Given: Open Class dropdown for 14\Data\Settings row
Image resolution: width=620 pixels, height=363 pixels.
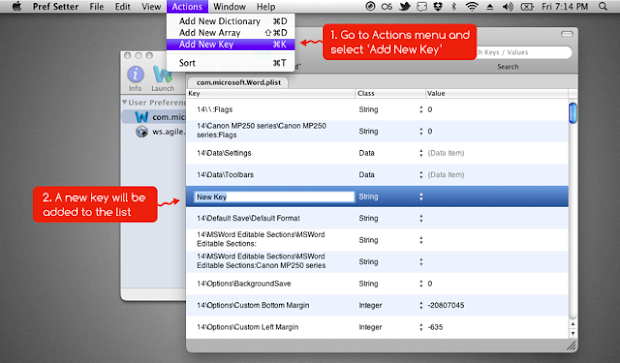Looking at the screenshot, I should click(x=421, y=153).
